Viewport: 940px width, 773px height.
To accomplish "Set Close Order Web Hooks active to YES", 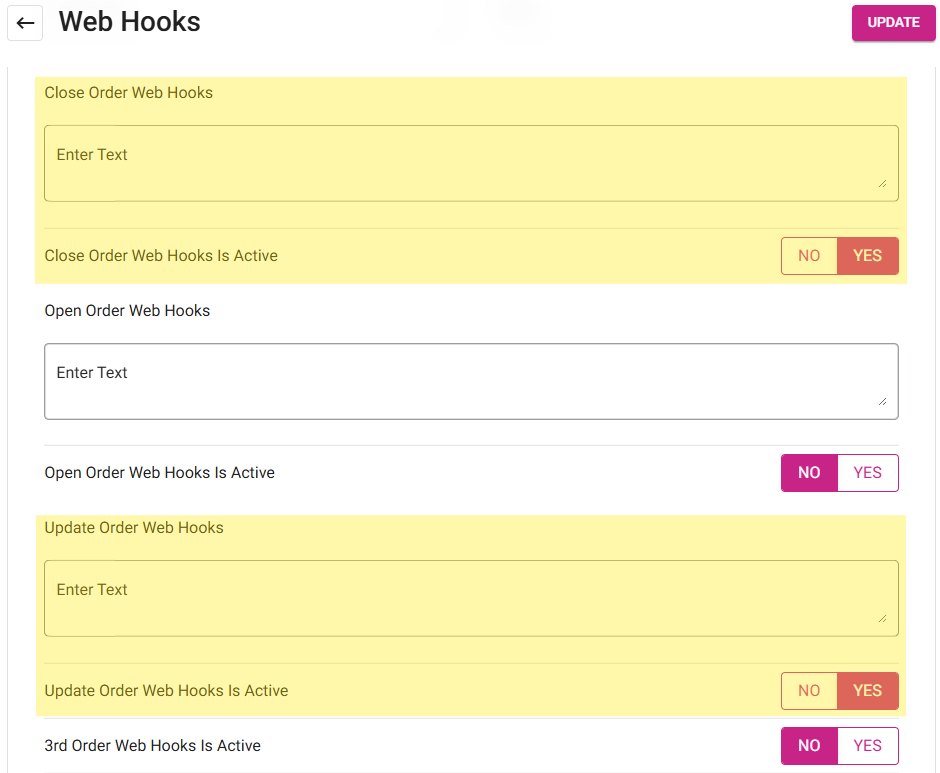I will pyautogui.click(x=867, y=255).
